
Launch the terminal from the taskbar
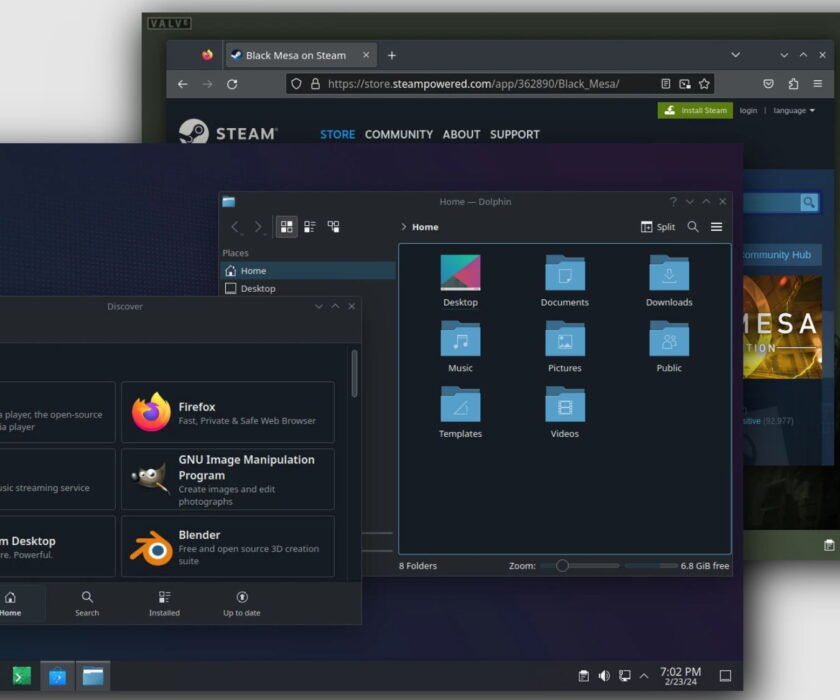pos(21,676)
